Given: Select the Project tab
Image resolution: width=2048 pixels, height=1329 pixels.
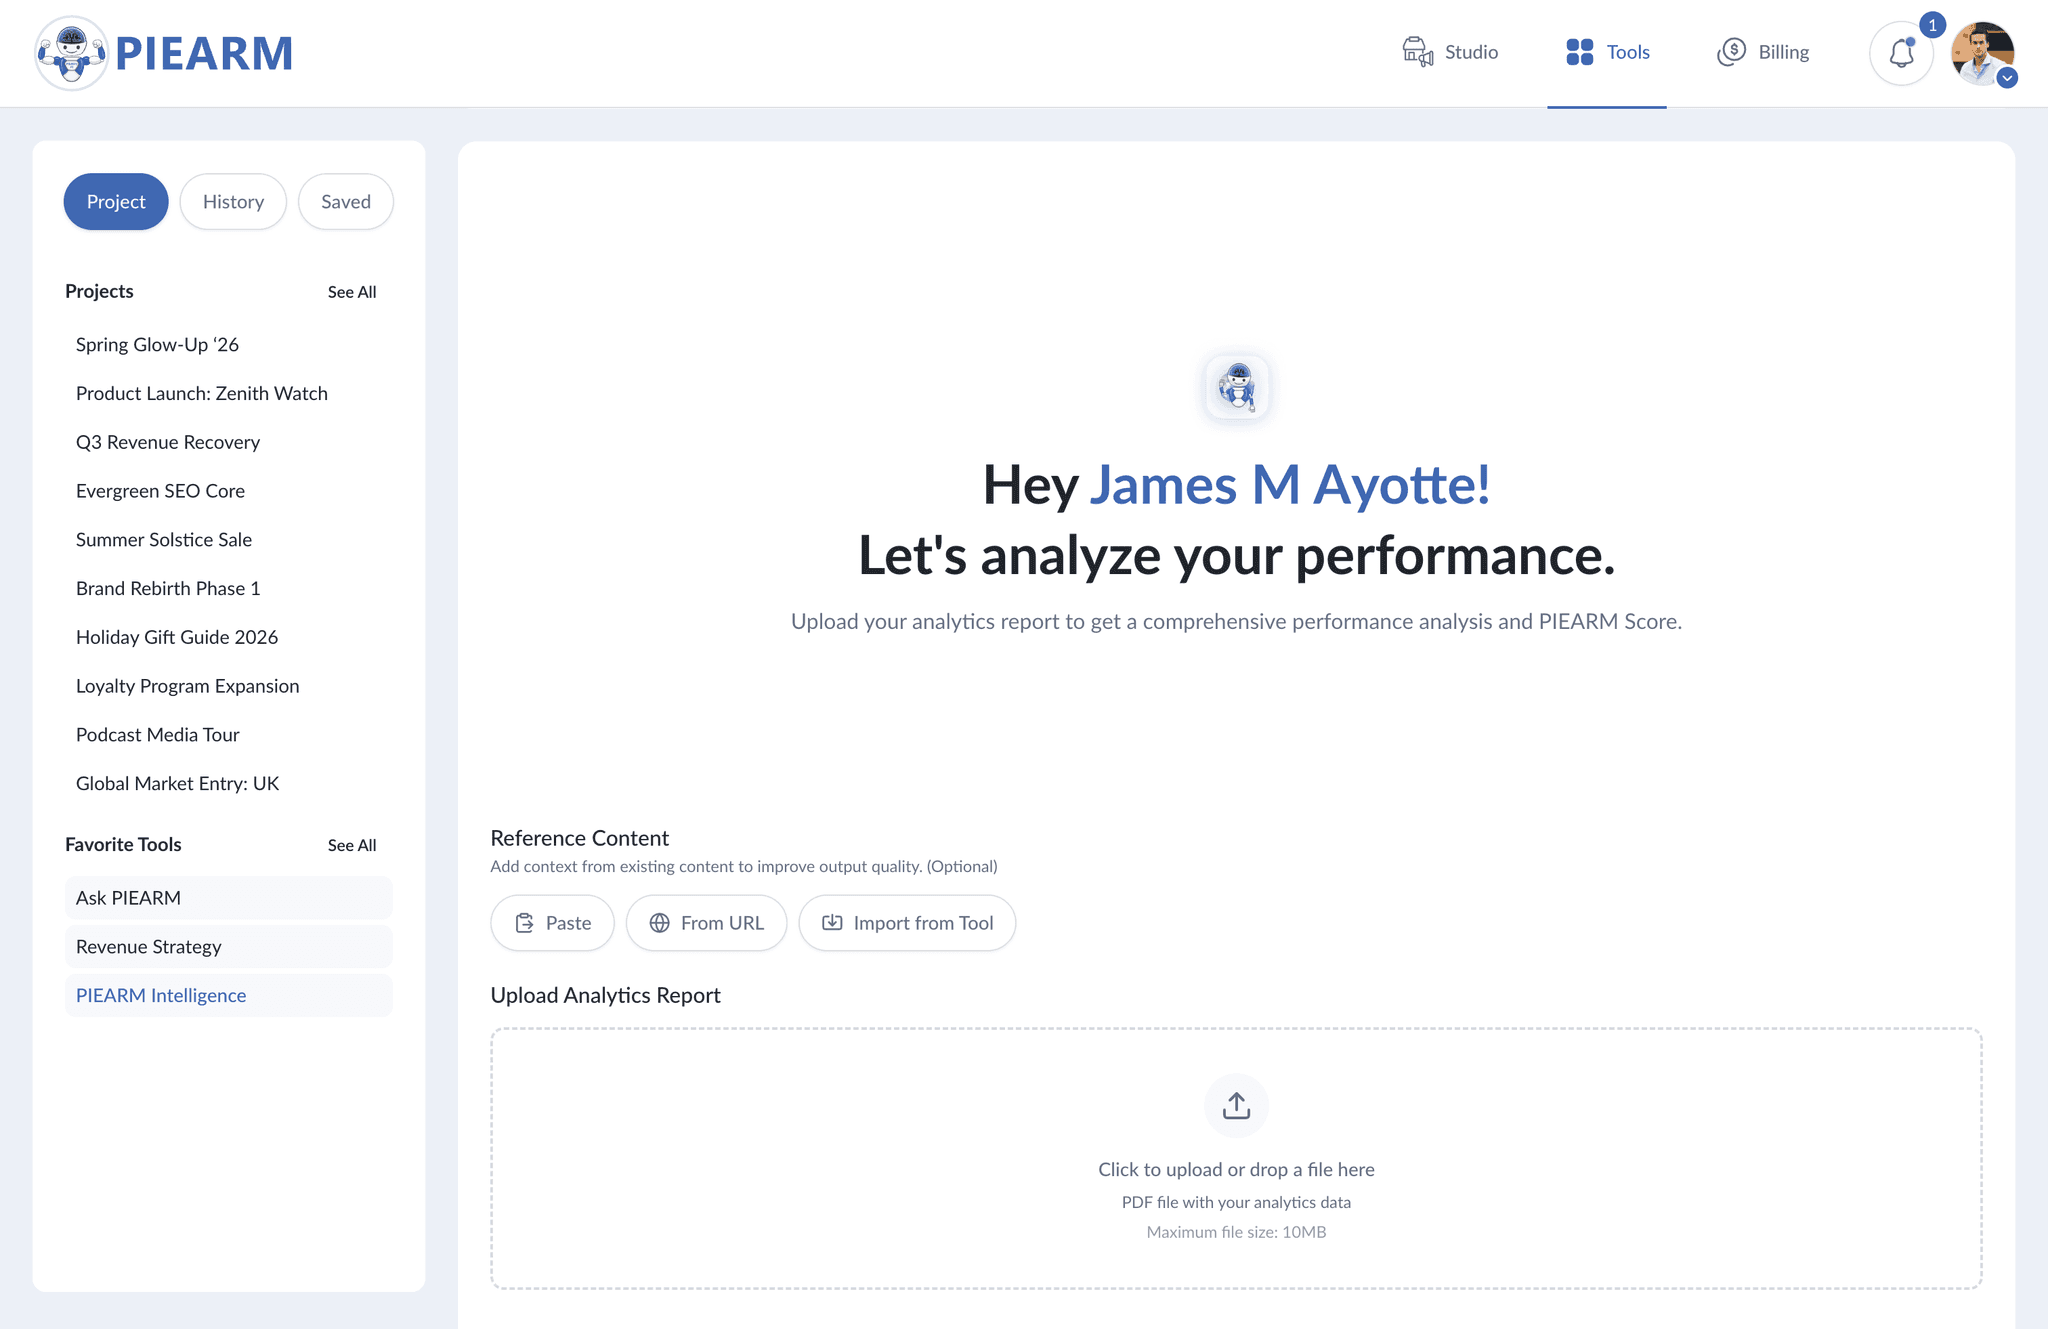Looking at the screenshot, I should pyautogui.click(x=116, y=202).
